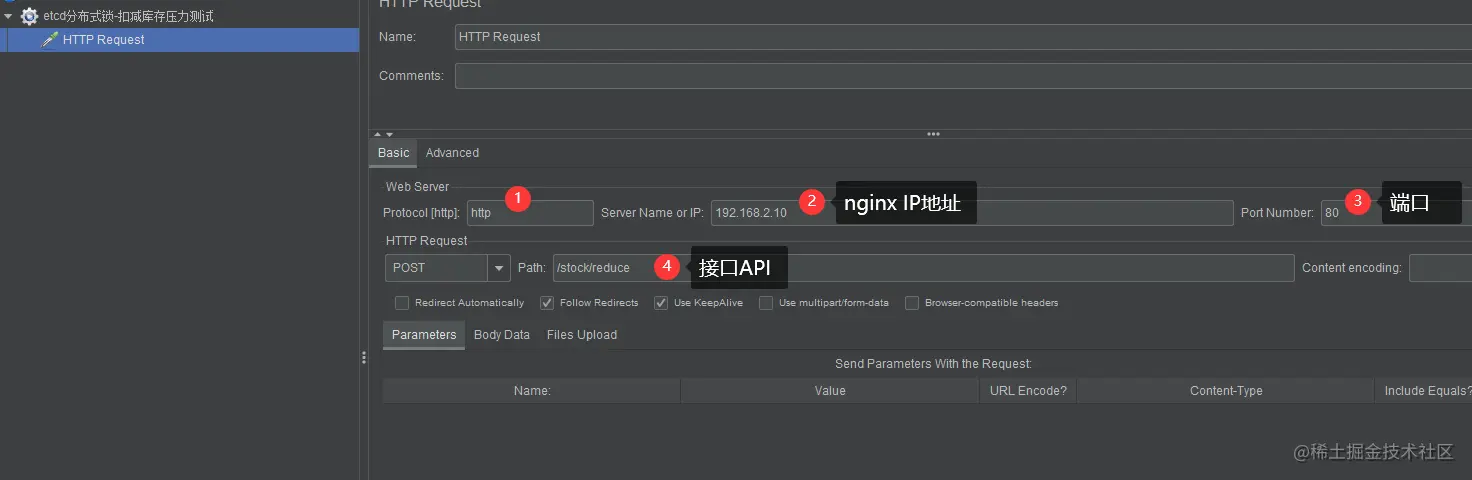Image resolution: width=1472 pixels, height=480 pixels.
Task: Select the etcd分布式锁-扣减库存压力测试 tree node
Action: pos(128,16)
